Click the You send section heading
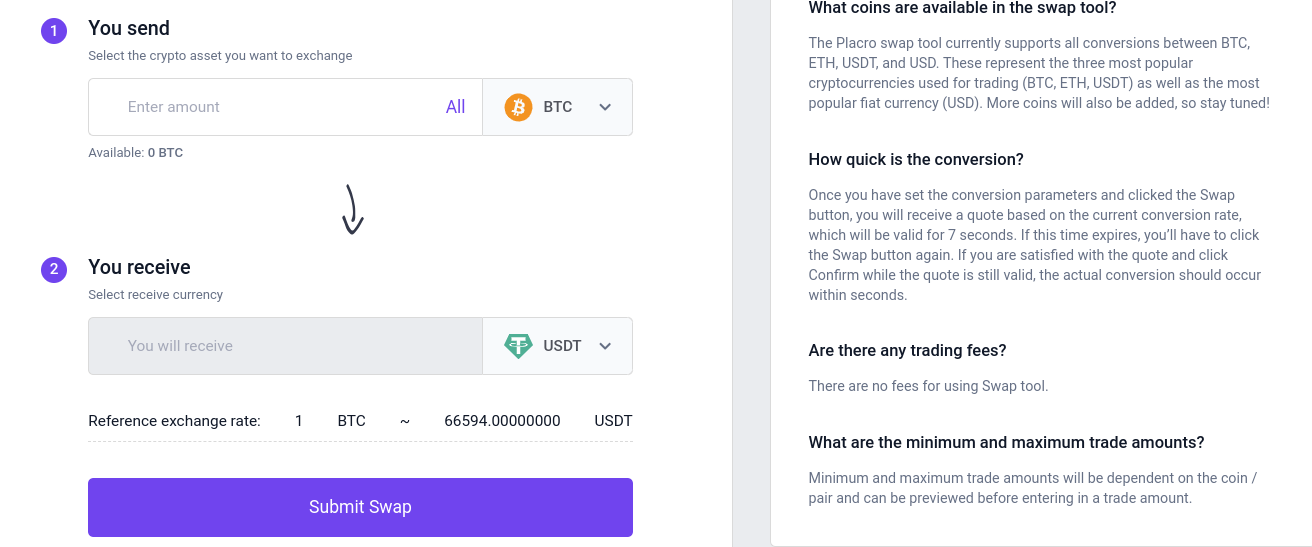The height and width of the screenshot is (547, 1312). (129, 28)
